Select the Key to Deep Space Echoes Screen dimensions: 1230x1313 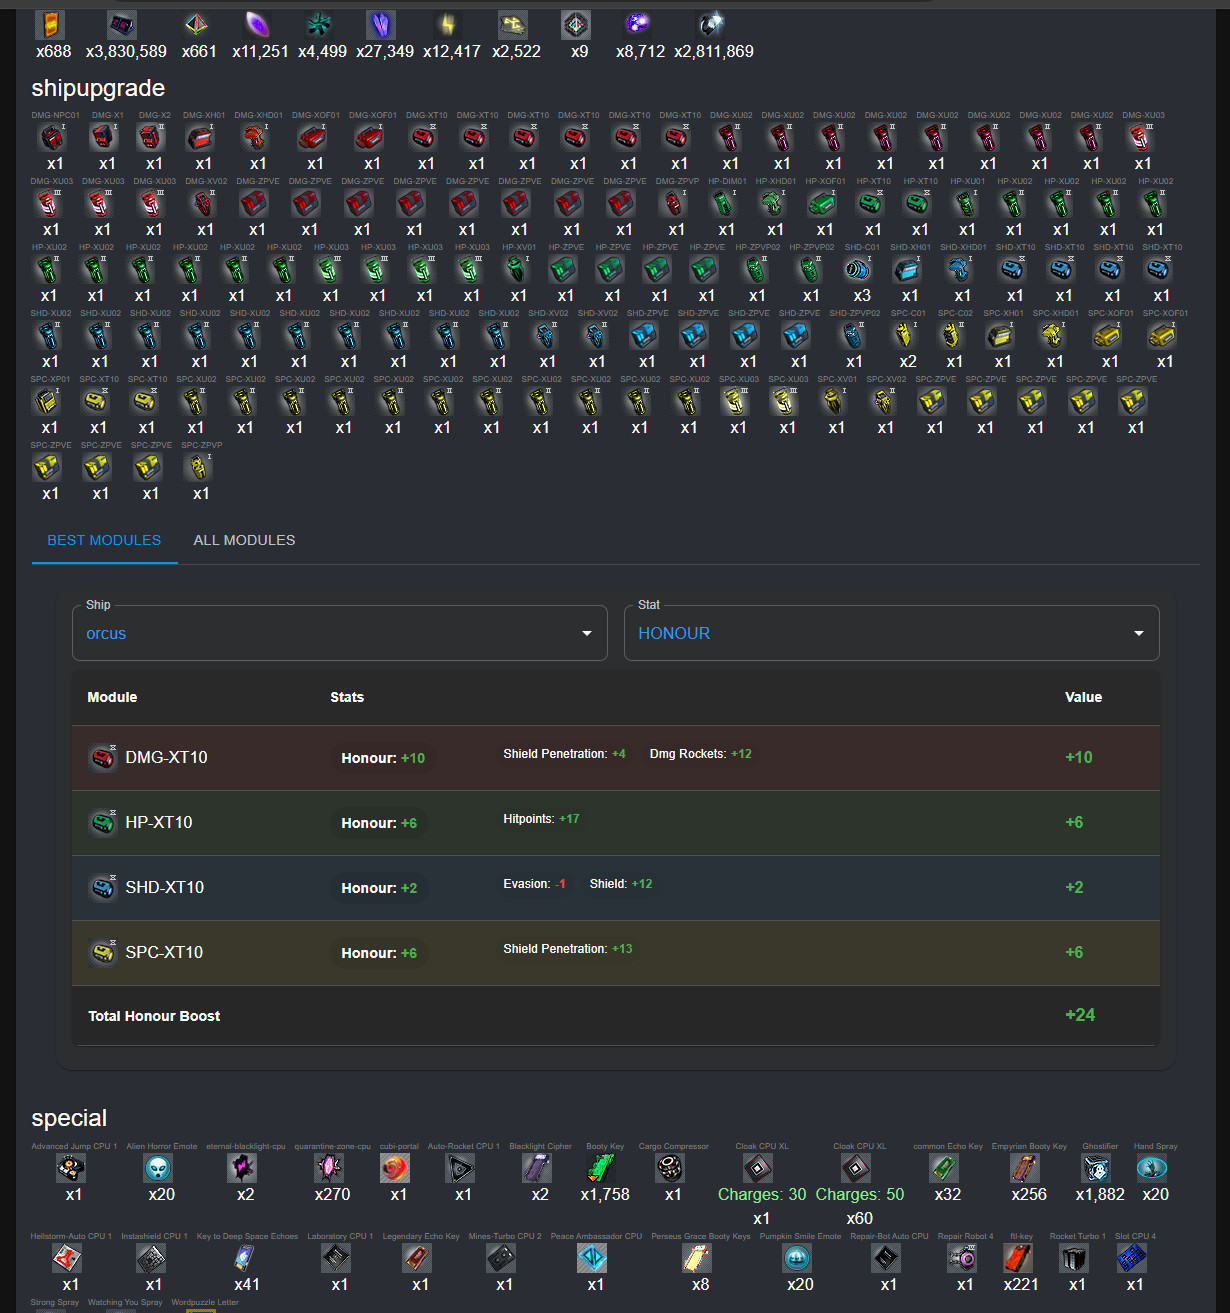[244, 1257]
